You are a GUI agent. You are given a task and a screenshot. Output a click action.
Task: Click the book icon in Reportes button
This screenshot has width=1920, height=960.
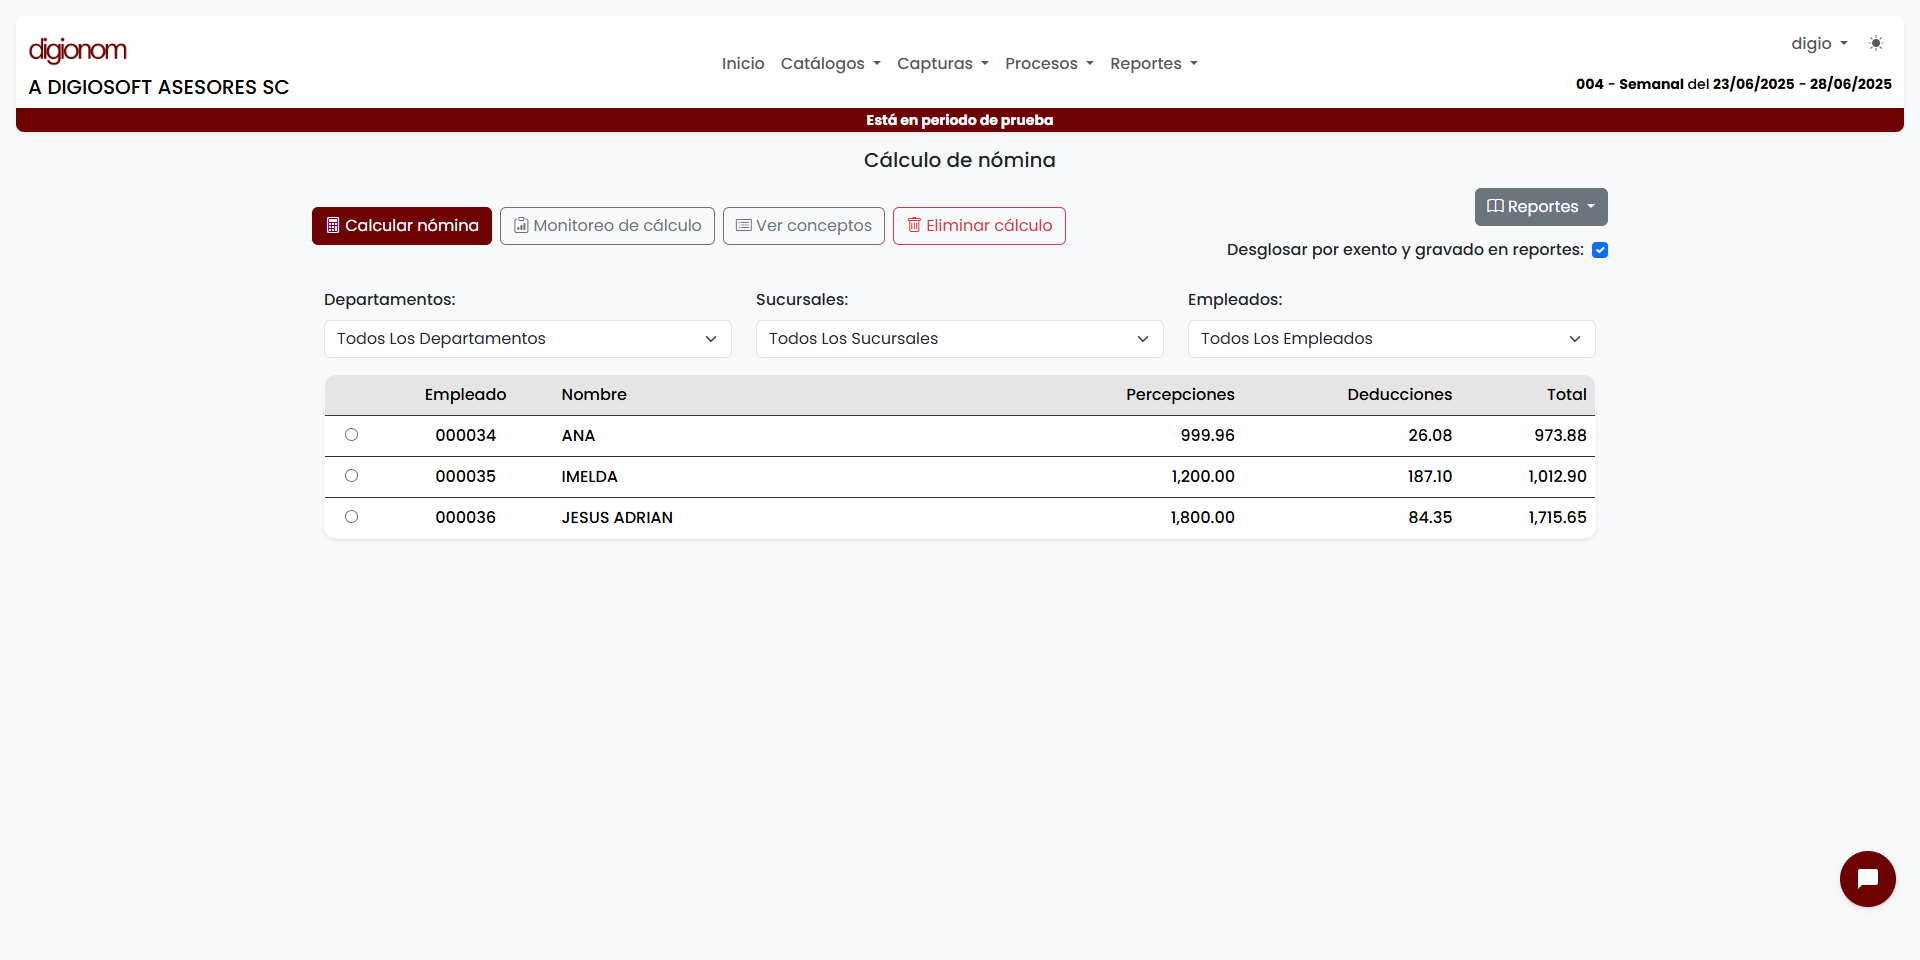1495,207
